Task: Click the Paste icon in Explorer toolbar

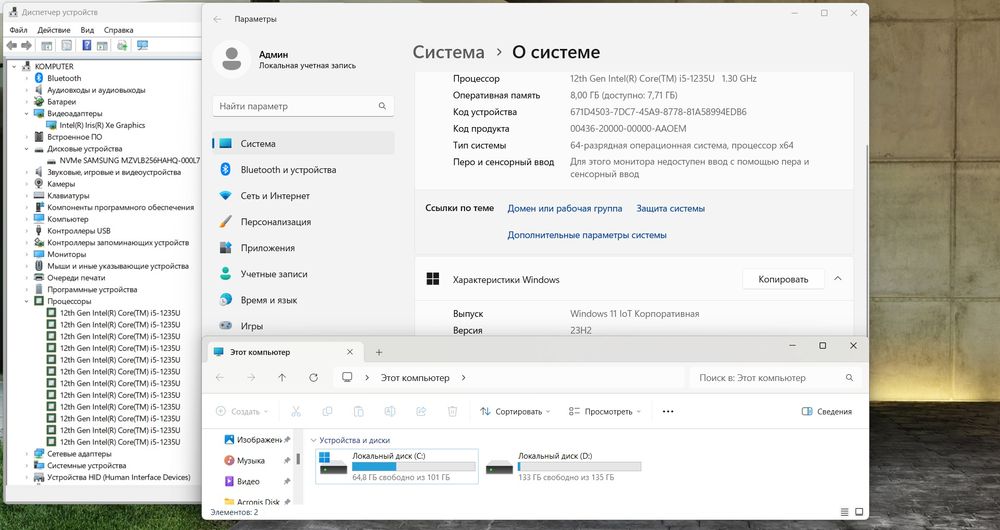Action: point(358,411)
